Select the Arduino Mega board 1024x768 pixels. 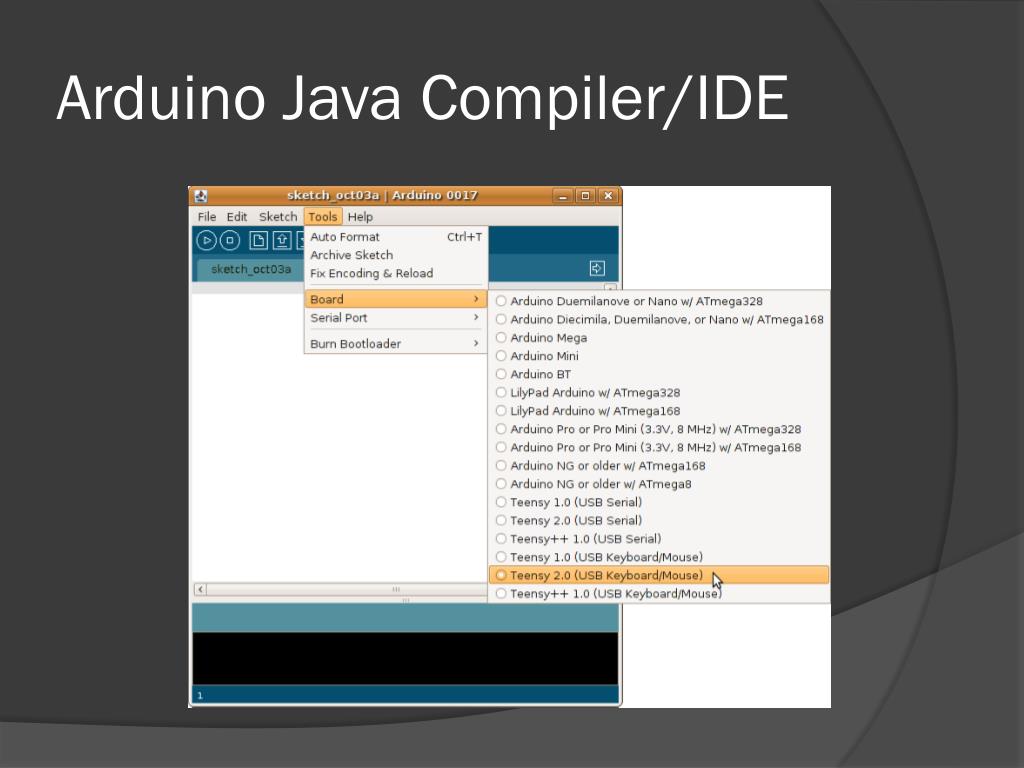660,338
